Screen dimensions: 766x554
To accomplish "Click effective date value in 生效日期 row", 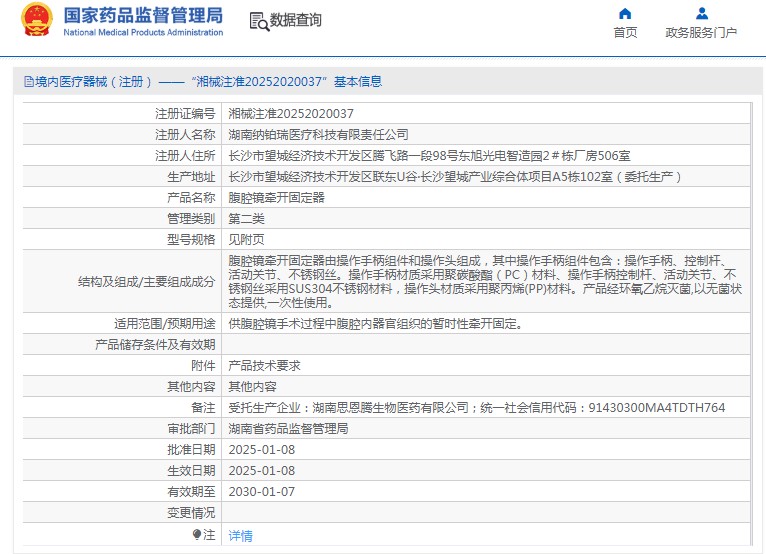I will tap(262, 471).
